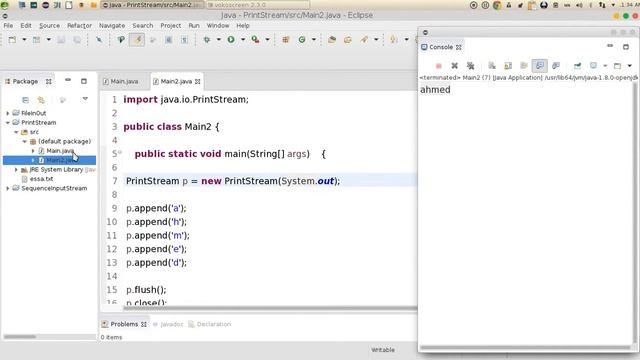Toggle the toolbar icon left of Debug
Image resolution: width=640 pixels, height=360 pixels.
184,40
